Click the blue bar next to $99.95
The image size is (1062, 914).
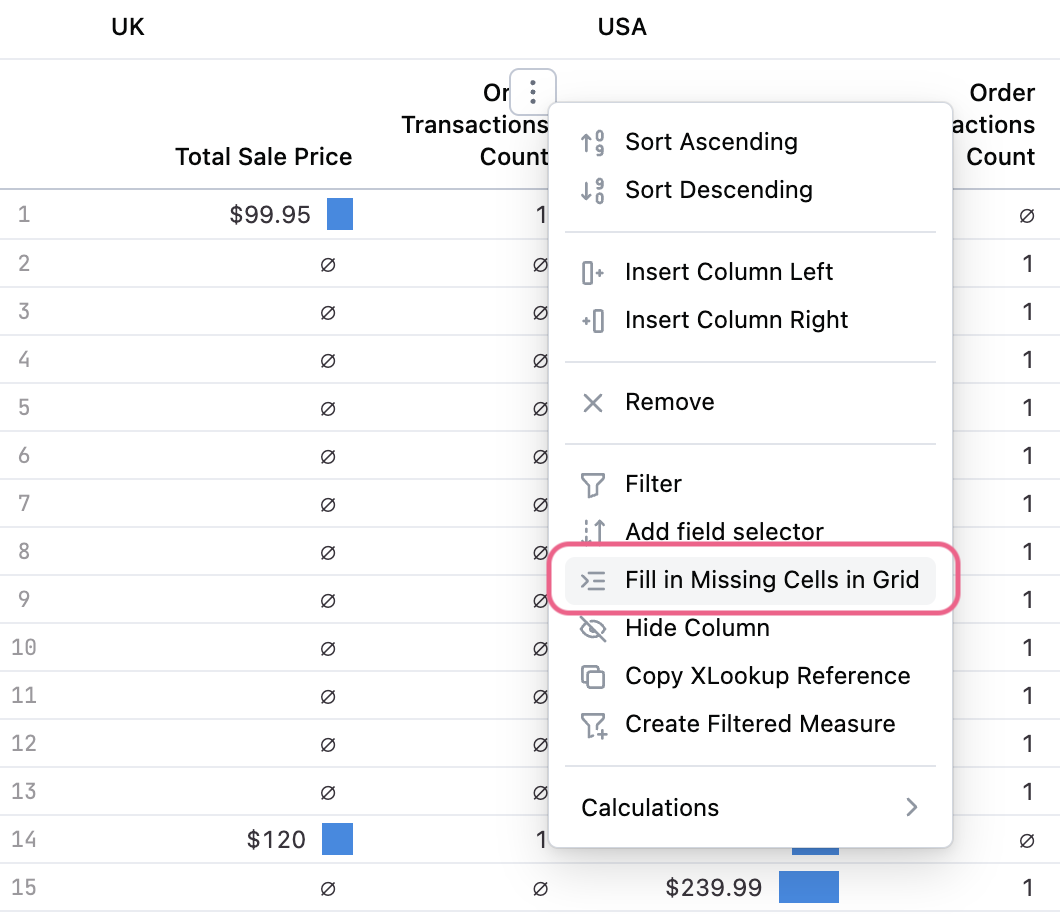pos(340,215)
